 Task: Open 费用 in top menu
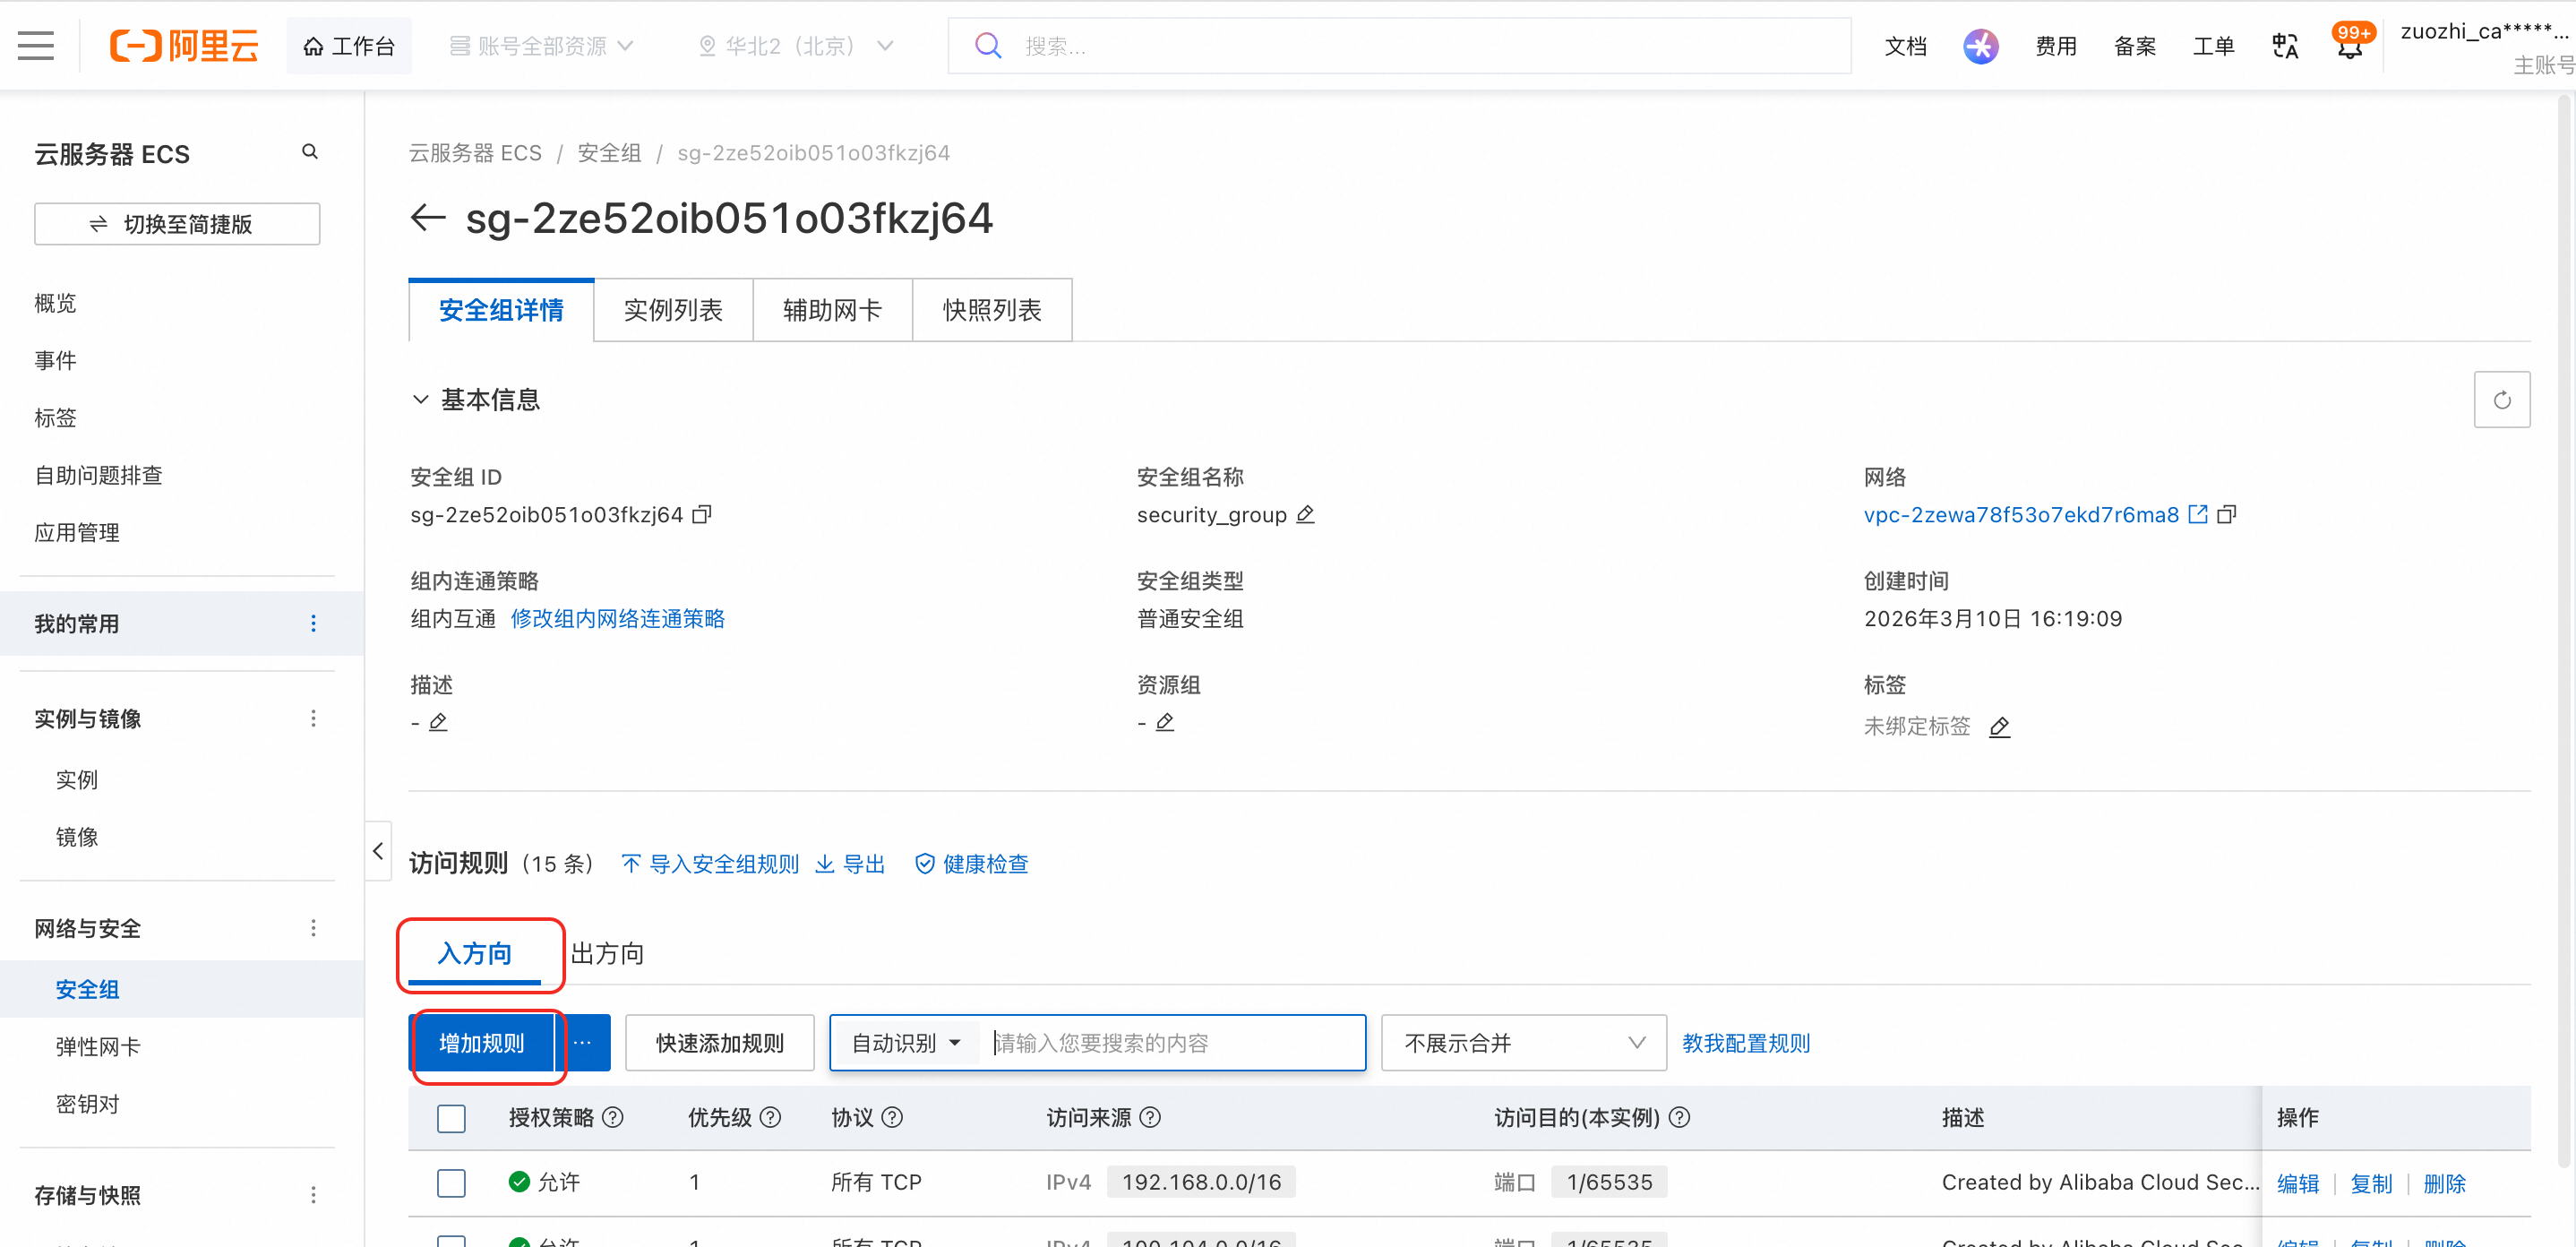(2056, 46)
